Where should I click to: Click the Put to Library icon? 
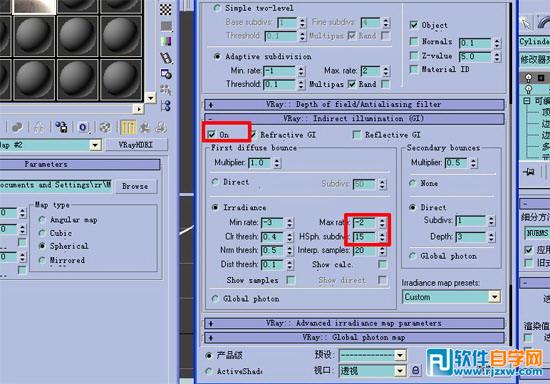pos(61,127)
